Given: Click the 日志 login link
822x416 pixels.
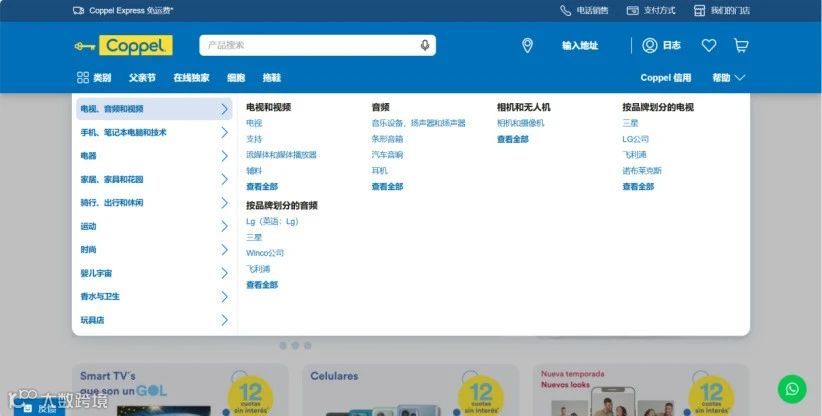Looking at the screenshot, I should point(672,46).
